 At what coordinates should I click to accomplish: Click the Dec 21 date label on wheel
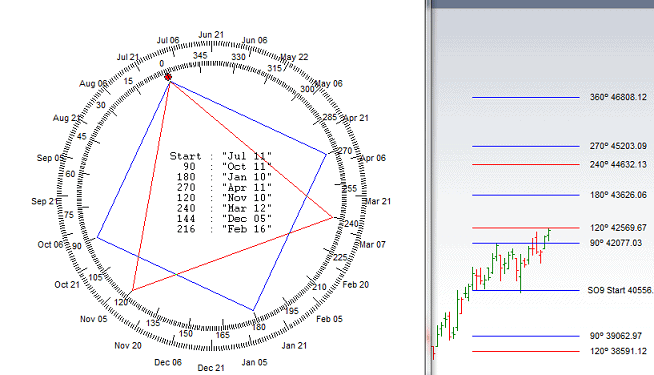tap(211, 367)
